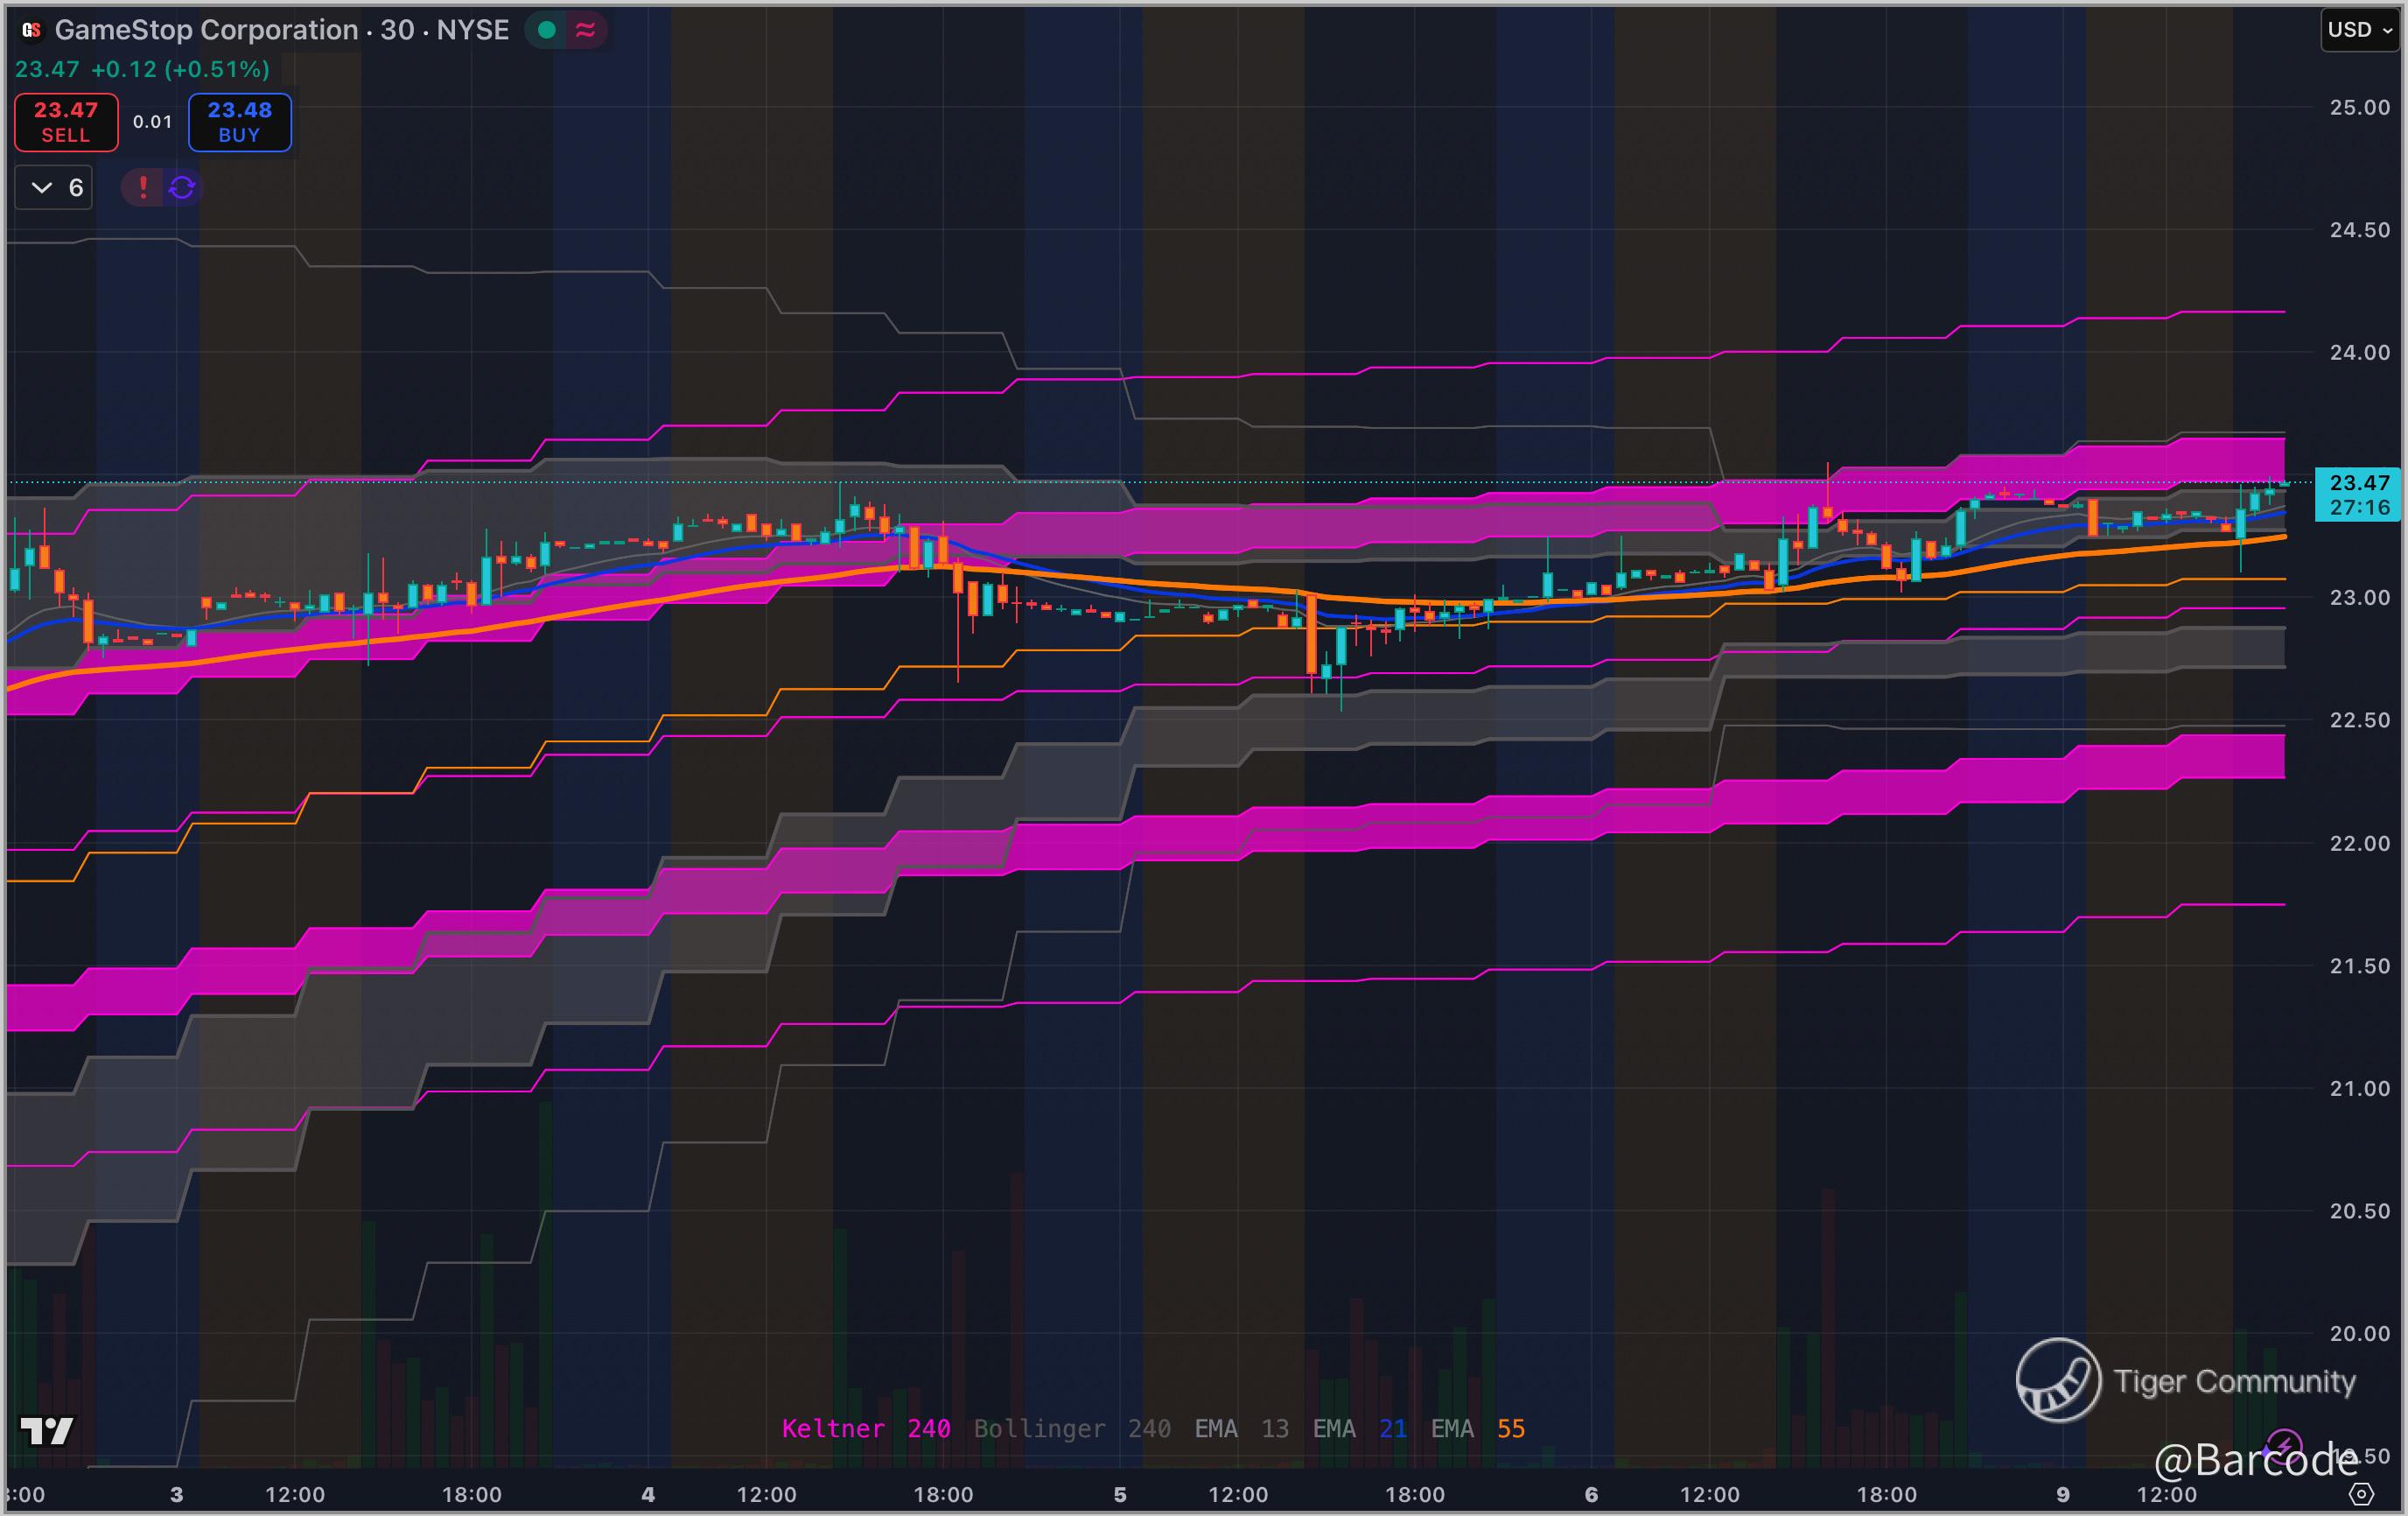This screenshot has width=2408, height=1516.
Task: Expand the collapsed indicators legend showing 6
Action: (x=54, y=187)
